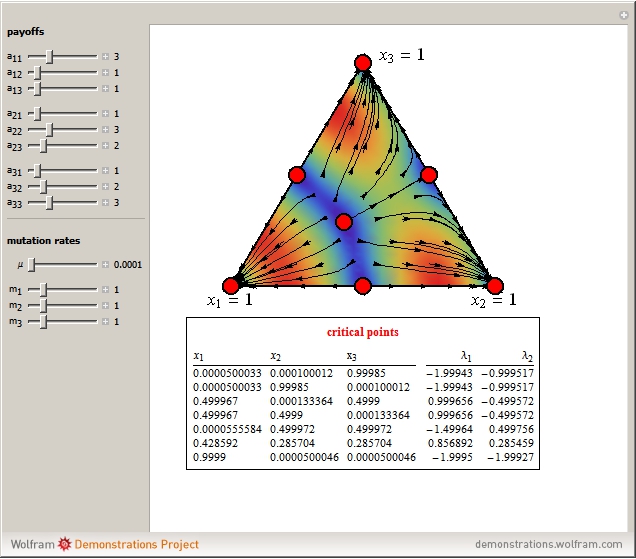Open the μ mutation rate plus control
This screenshot has height=559, width=636.
pos(105,264)
